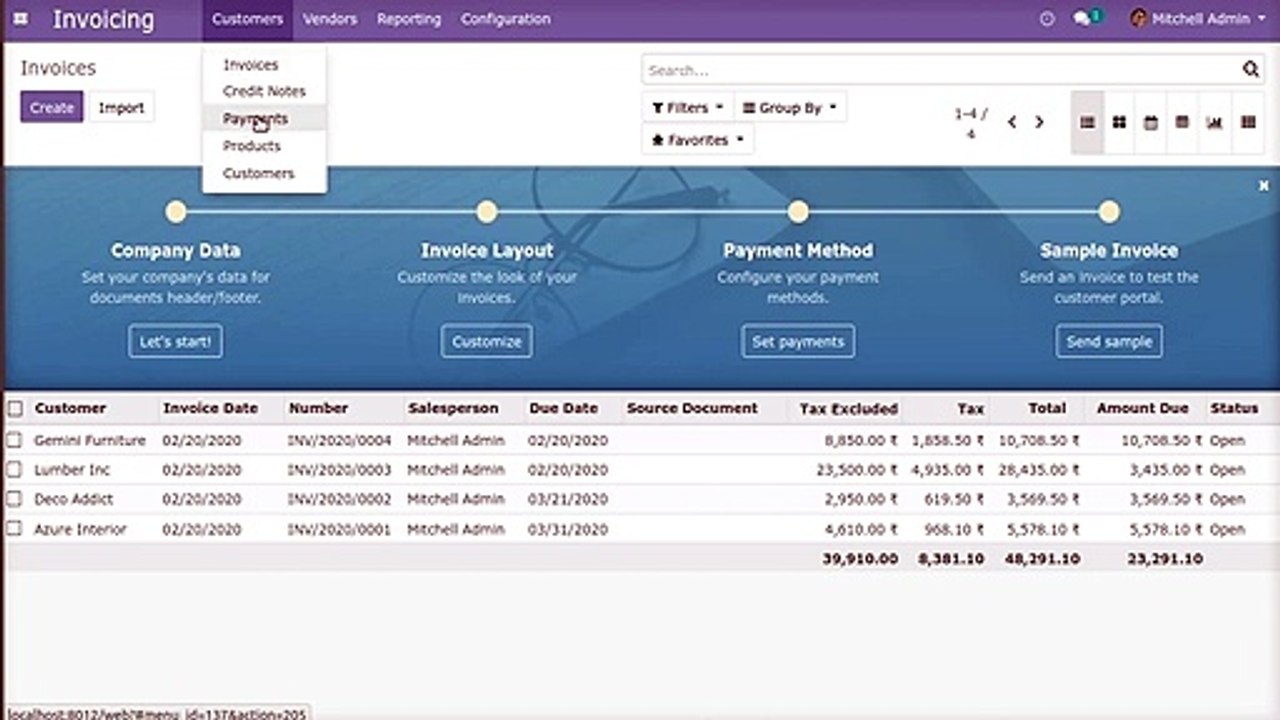Click Mitchell Admin avatar picture
The image size is (1280, 720).
coord(1138,18)
